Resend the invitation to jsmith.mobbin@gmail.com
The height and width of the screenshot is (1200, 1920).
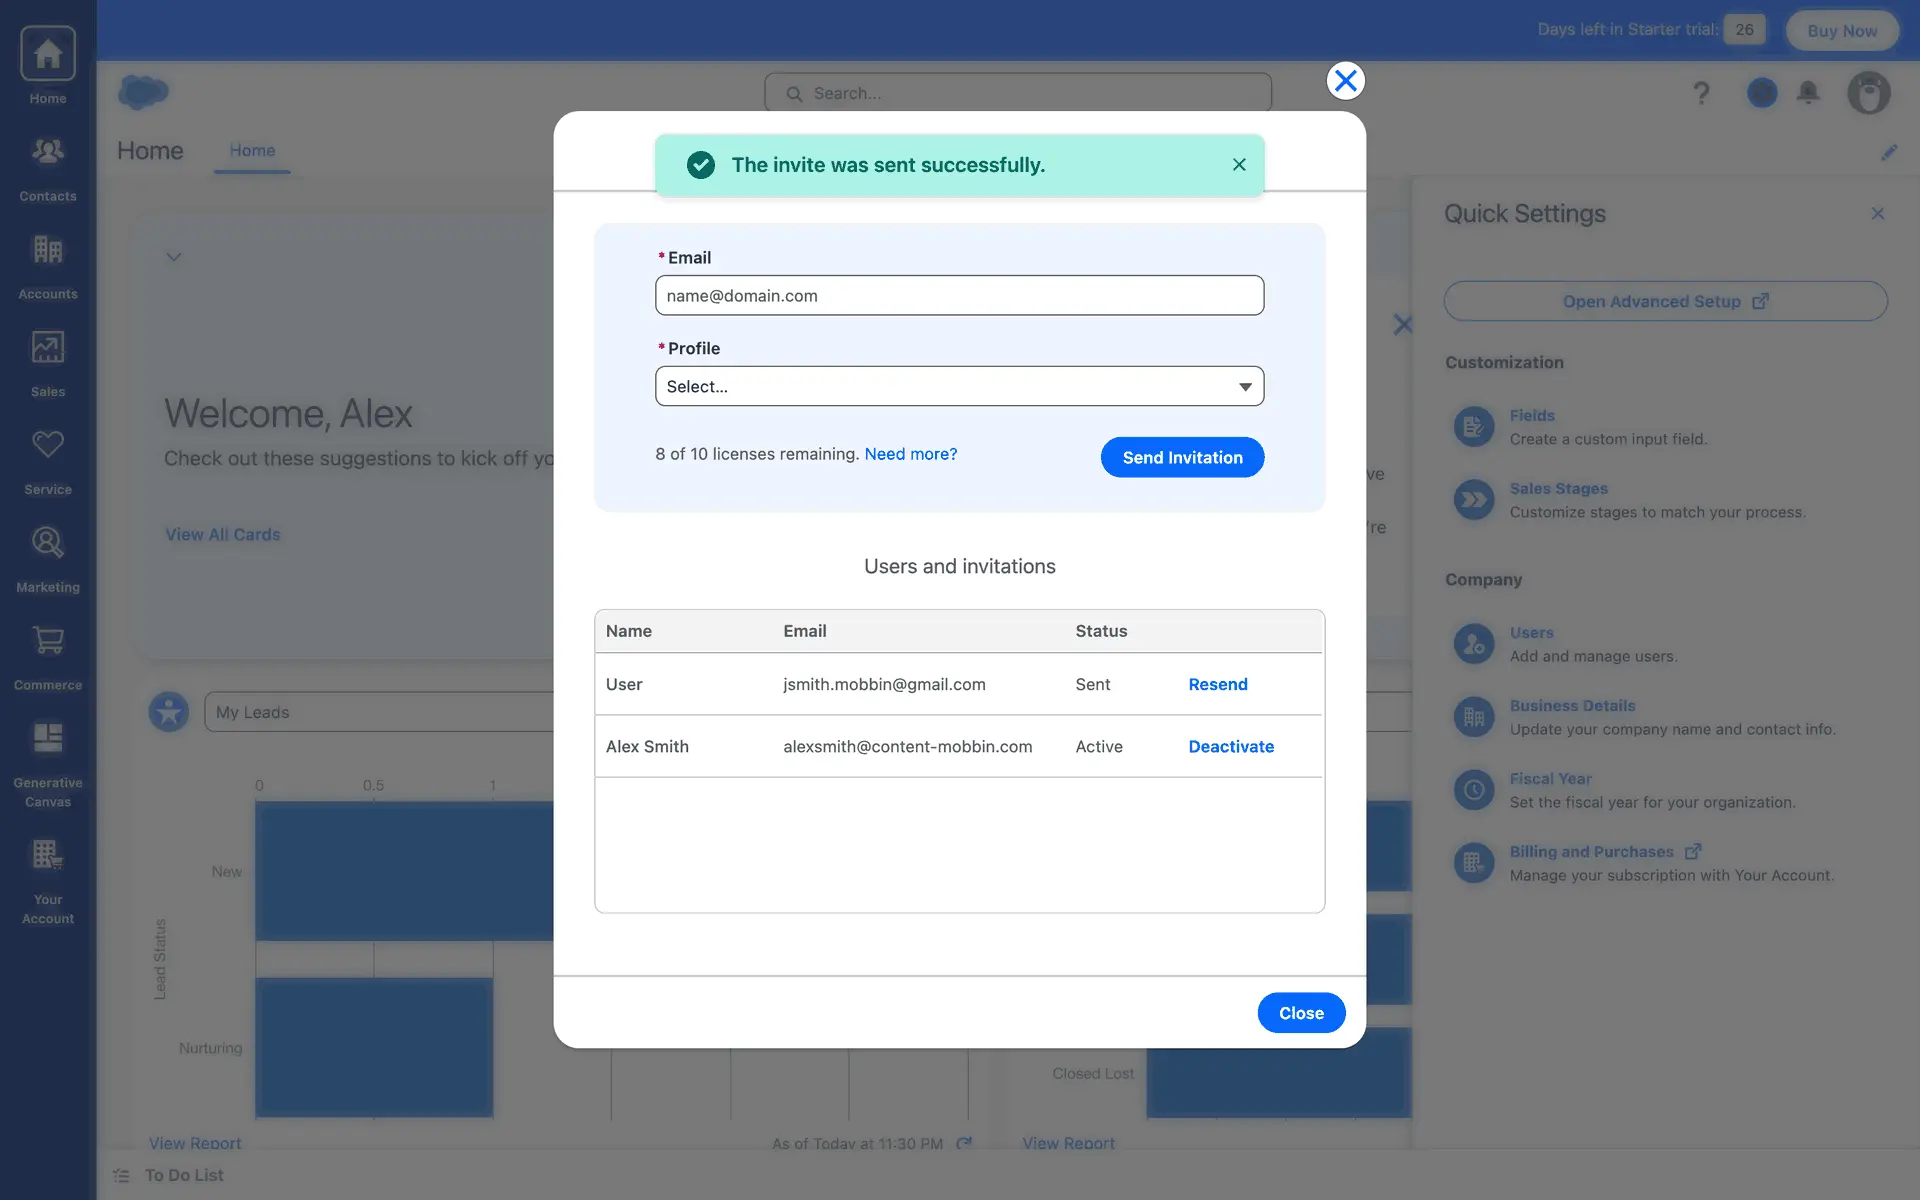click(x=1217, y=684)
